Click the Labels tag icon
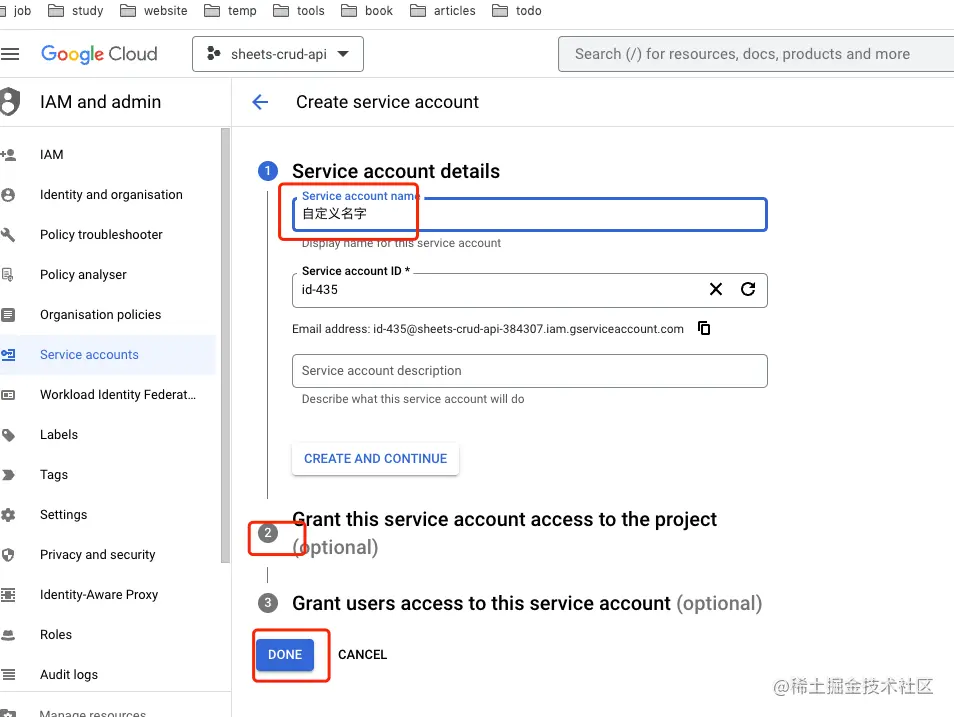The height and width of the screenshot is (717, 954). pyautogui.click(x=14, y=434)
